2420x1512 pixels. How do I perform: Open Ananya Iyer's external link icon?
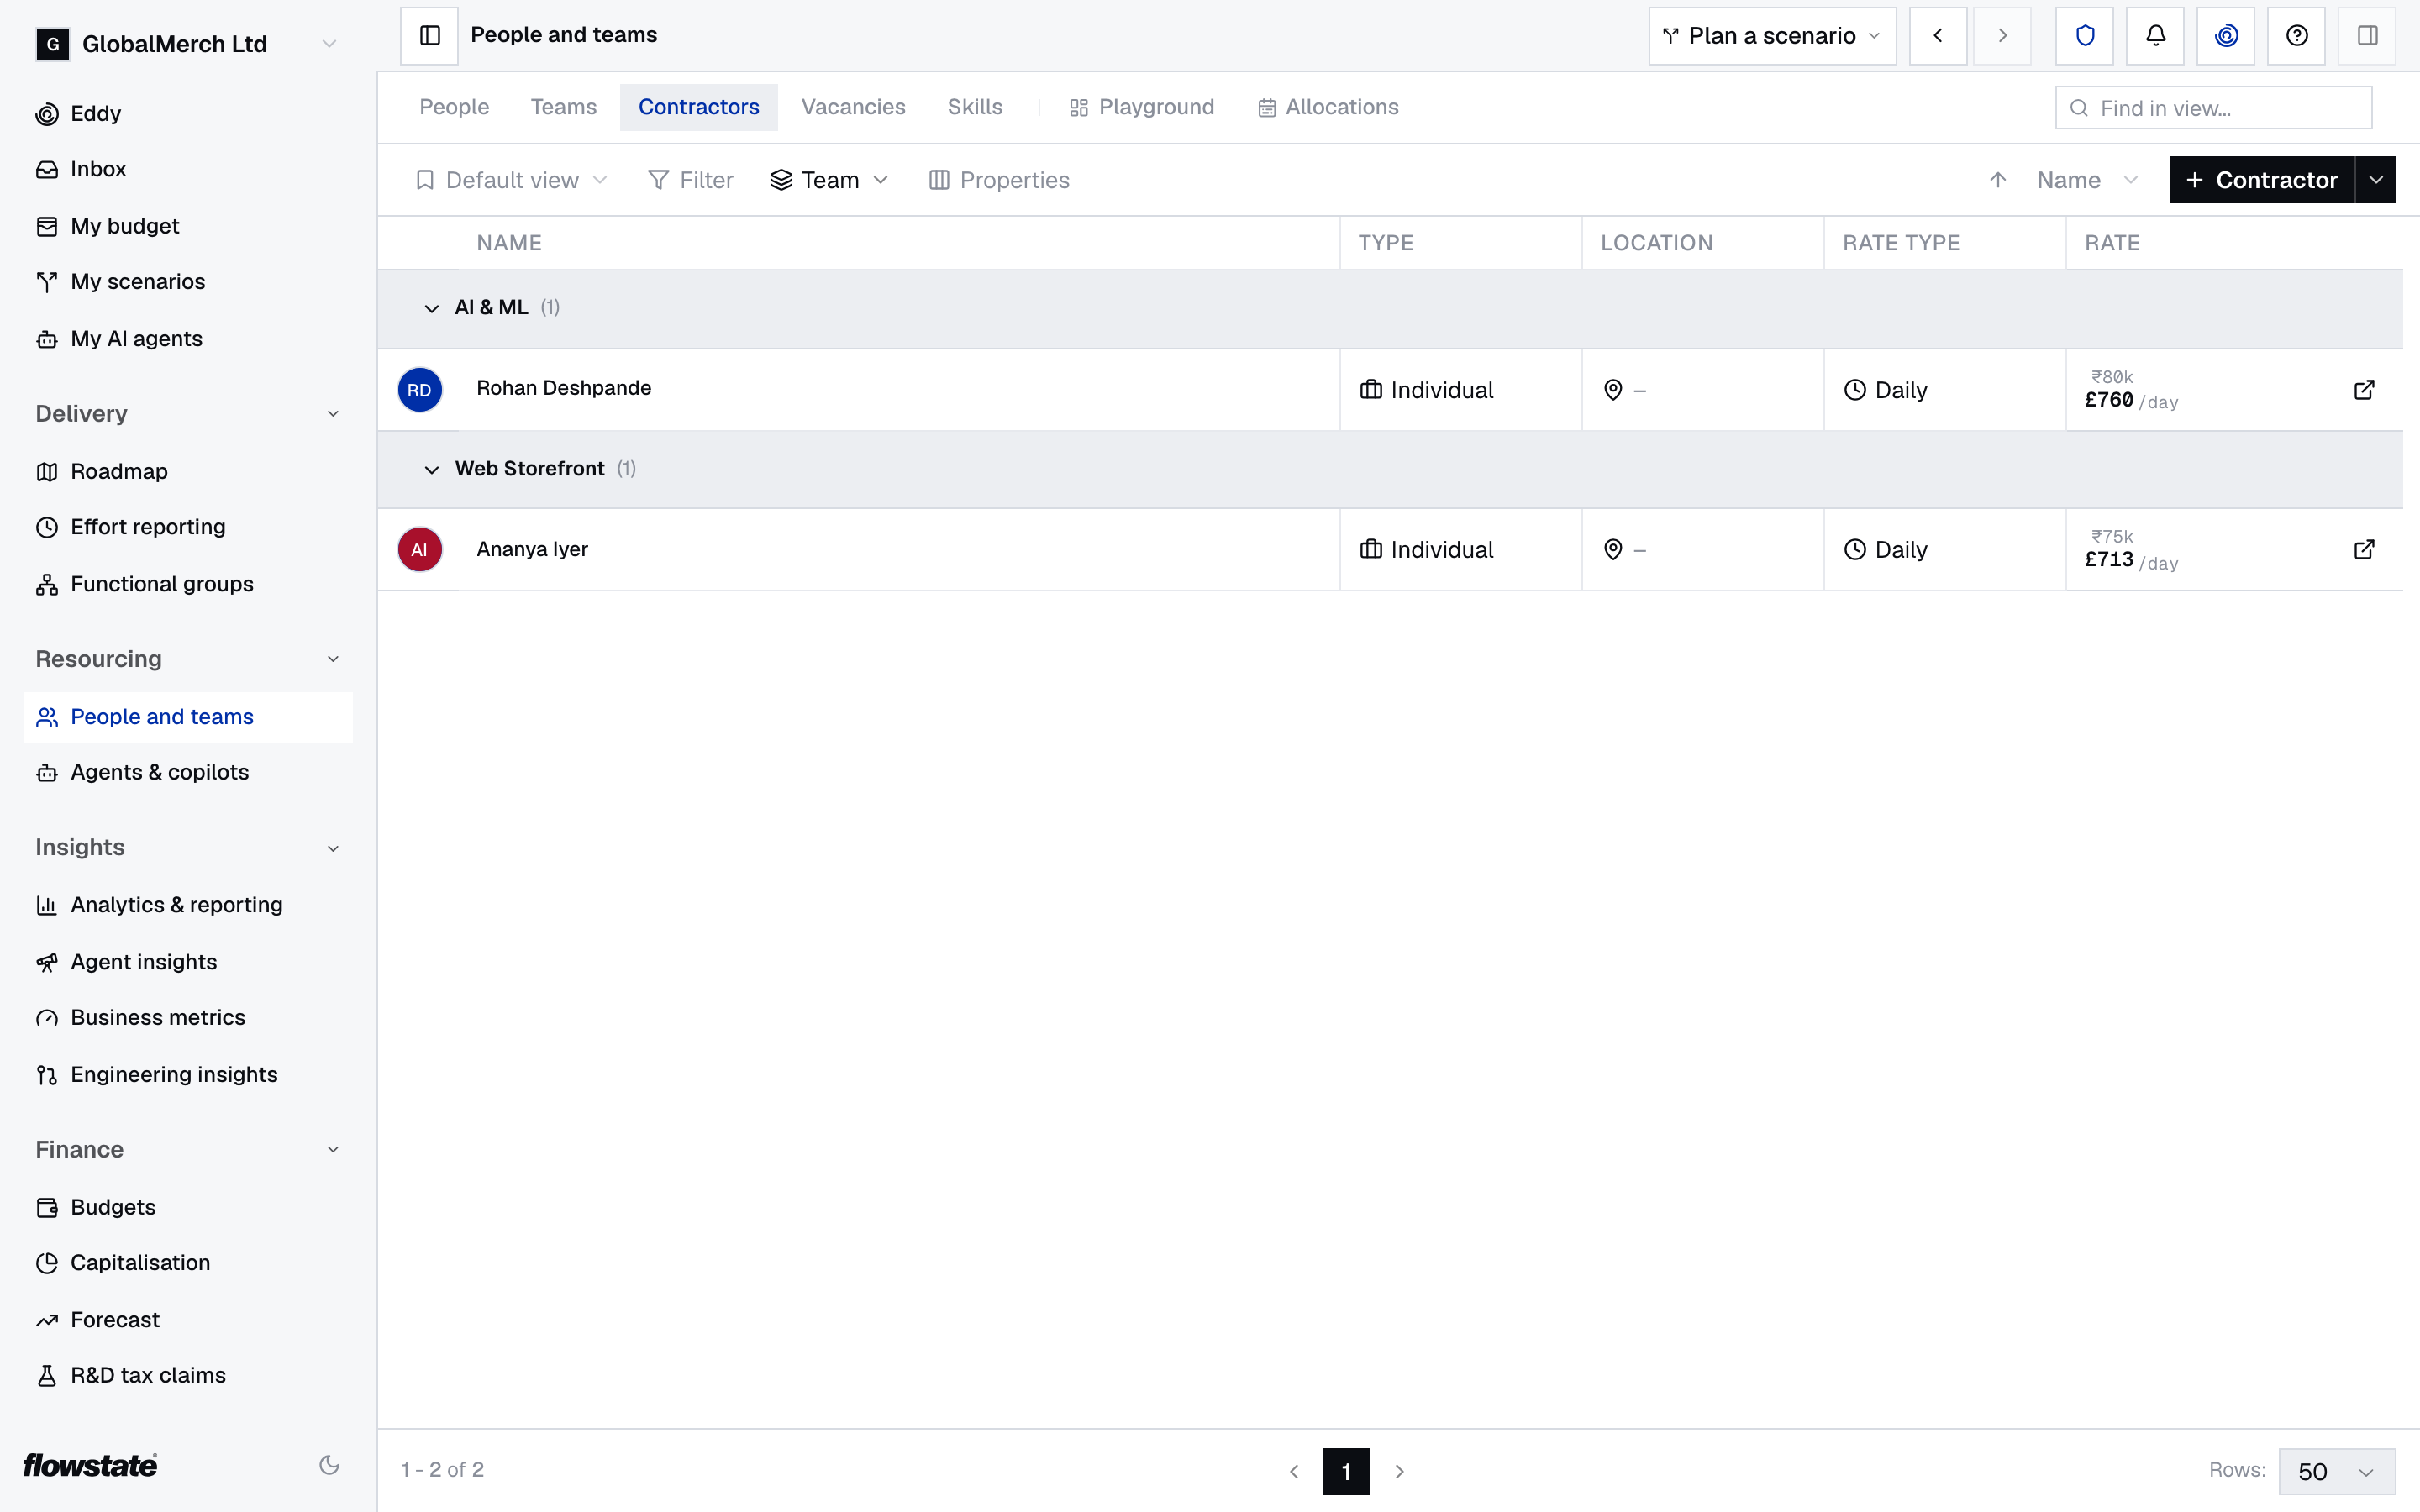(2364, 550)
